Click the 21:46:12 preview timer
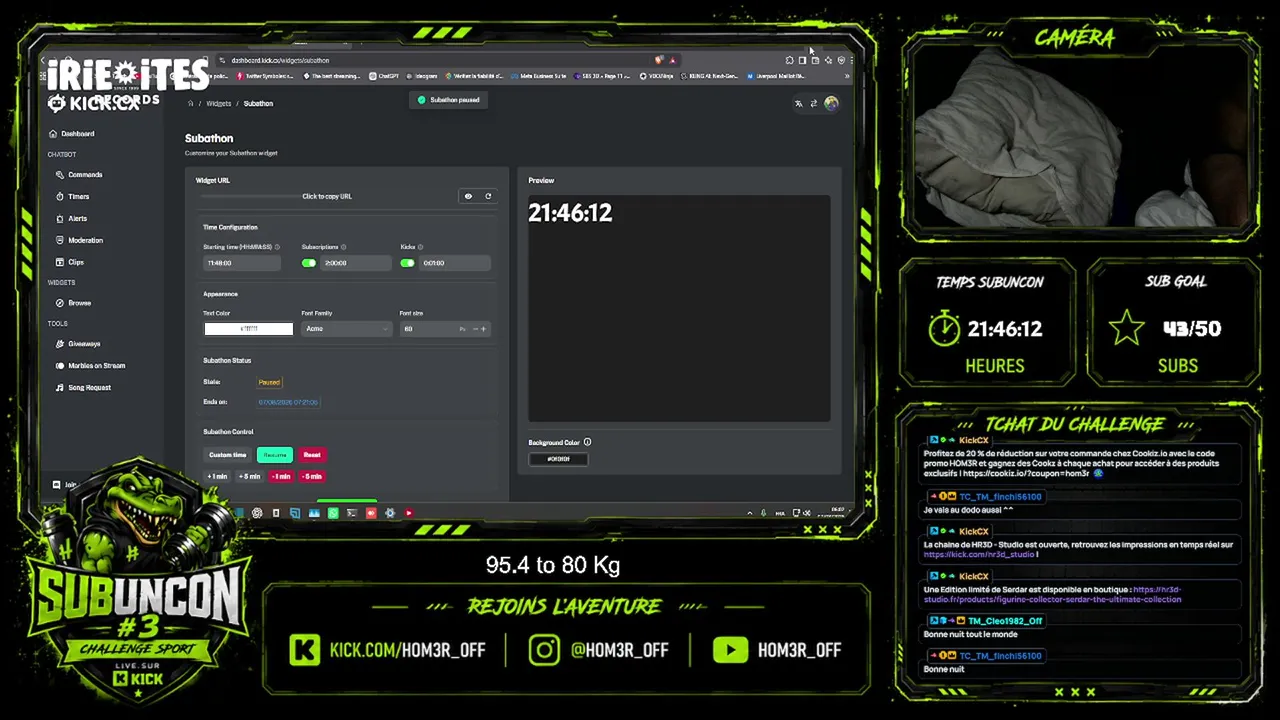1280x720 pixels. point(570,213)
